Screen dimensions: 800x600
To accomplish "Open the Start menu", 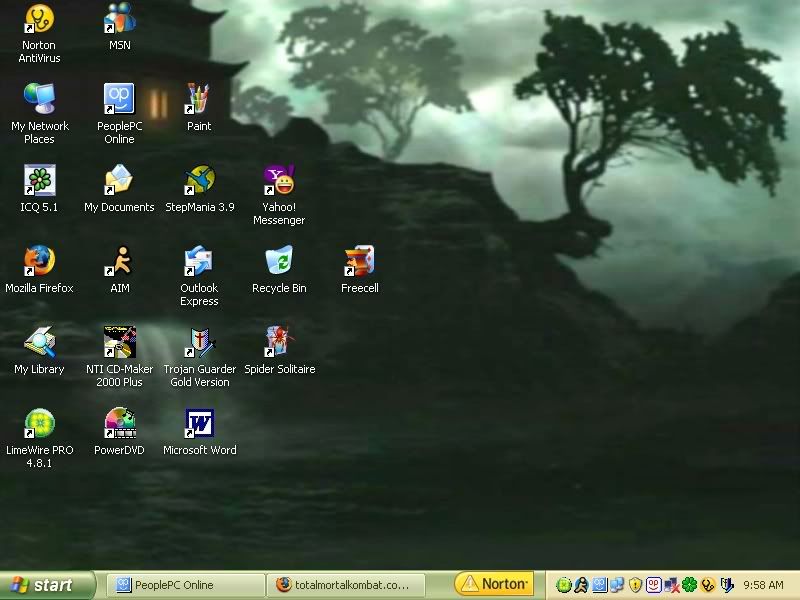I will tap(47, 585).
